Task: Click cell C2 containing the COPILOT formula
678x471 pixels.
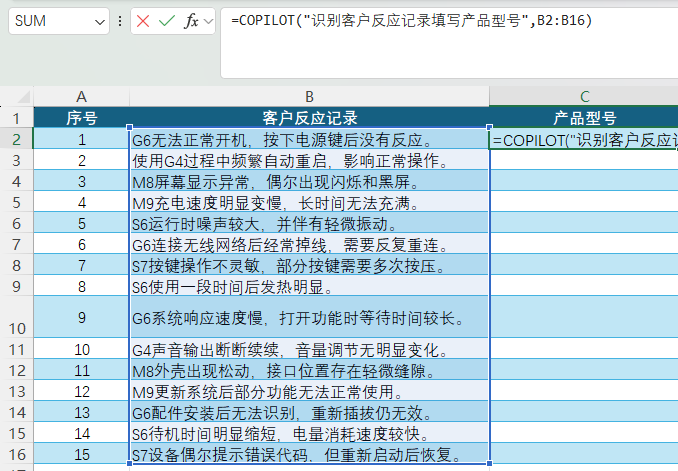Action: coord(584,139)
